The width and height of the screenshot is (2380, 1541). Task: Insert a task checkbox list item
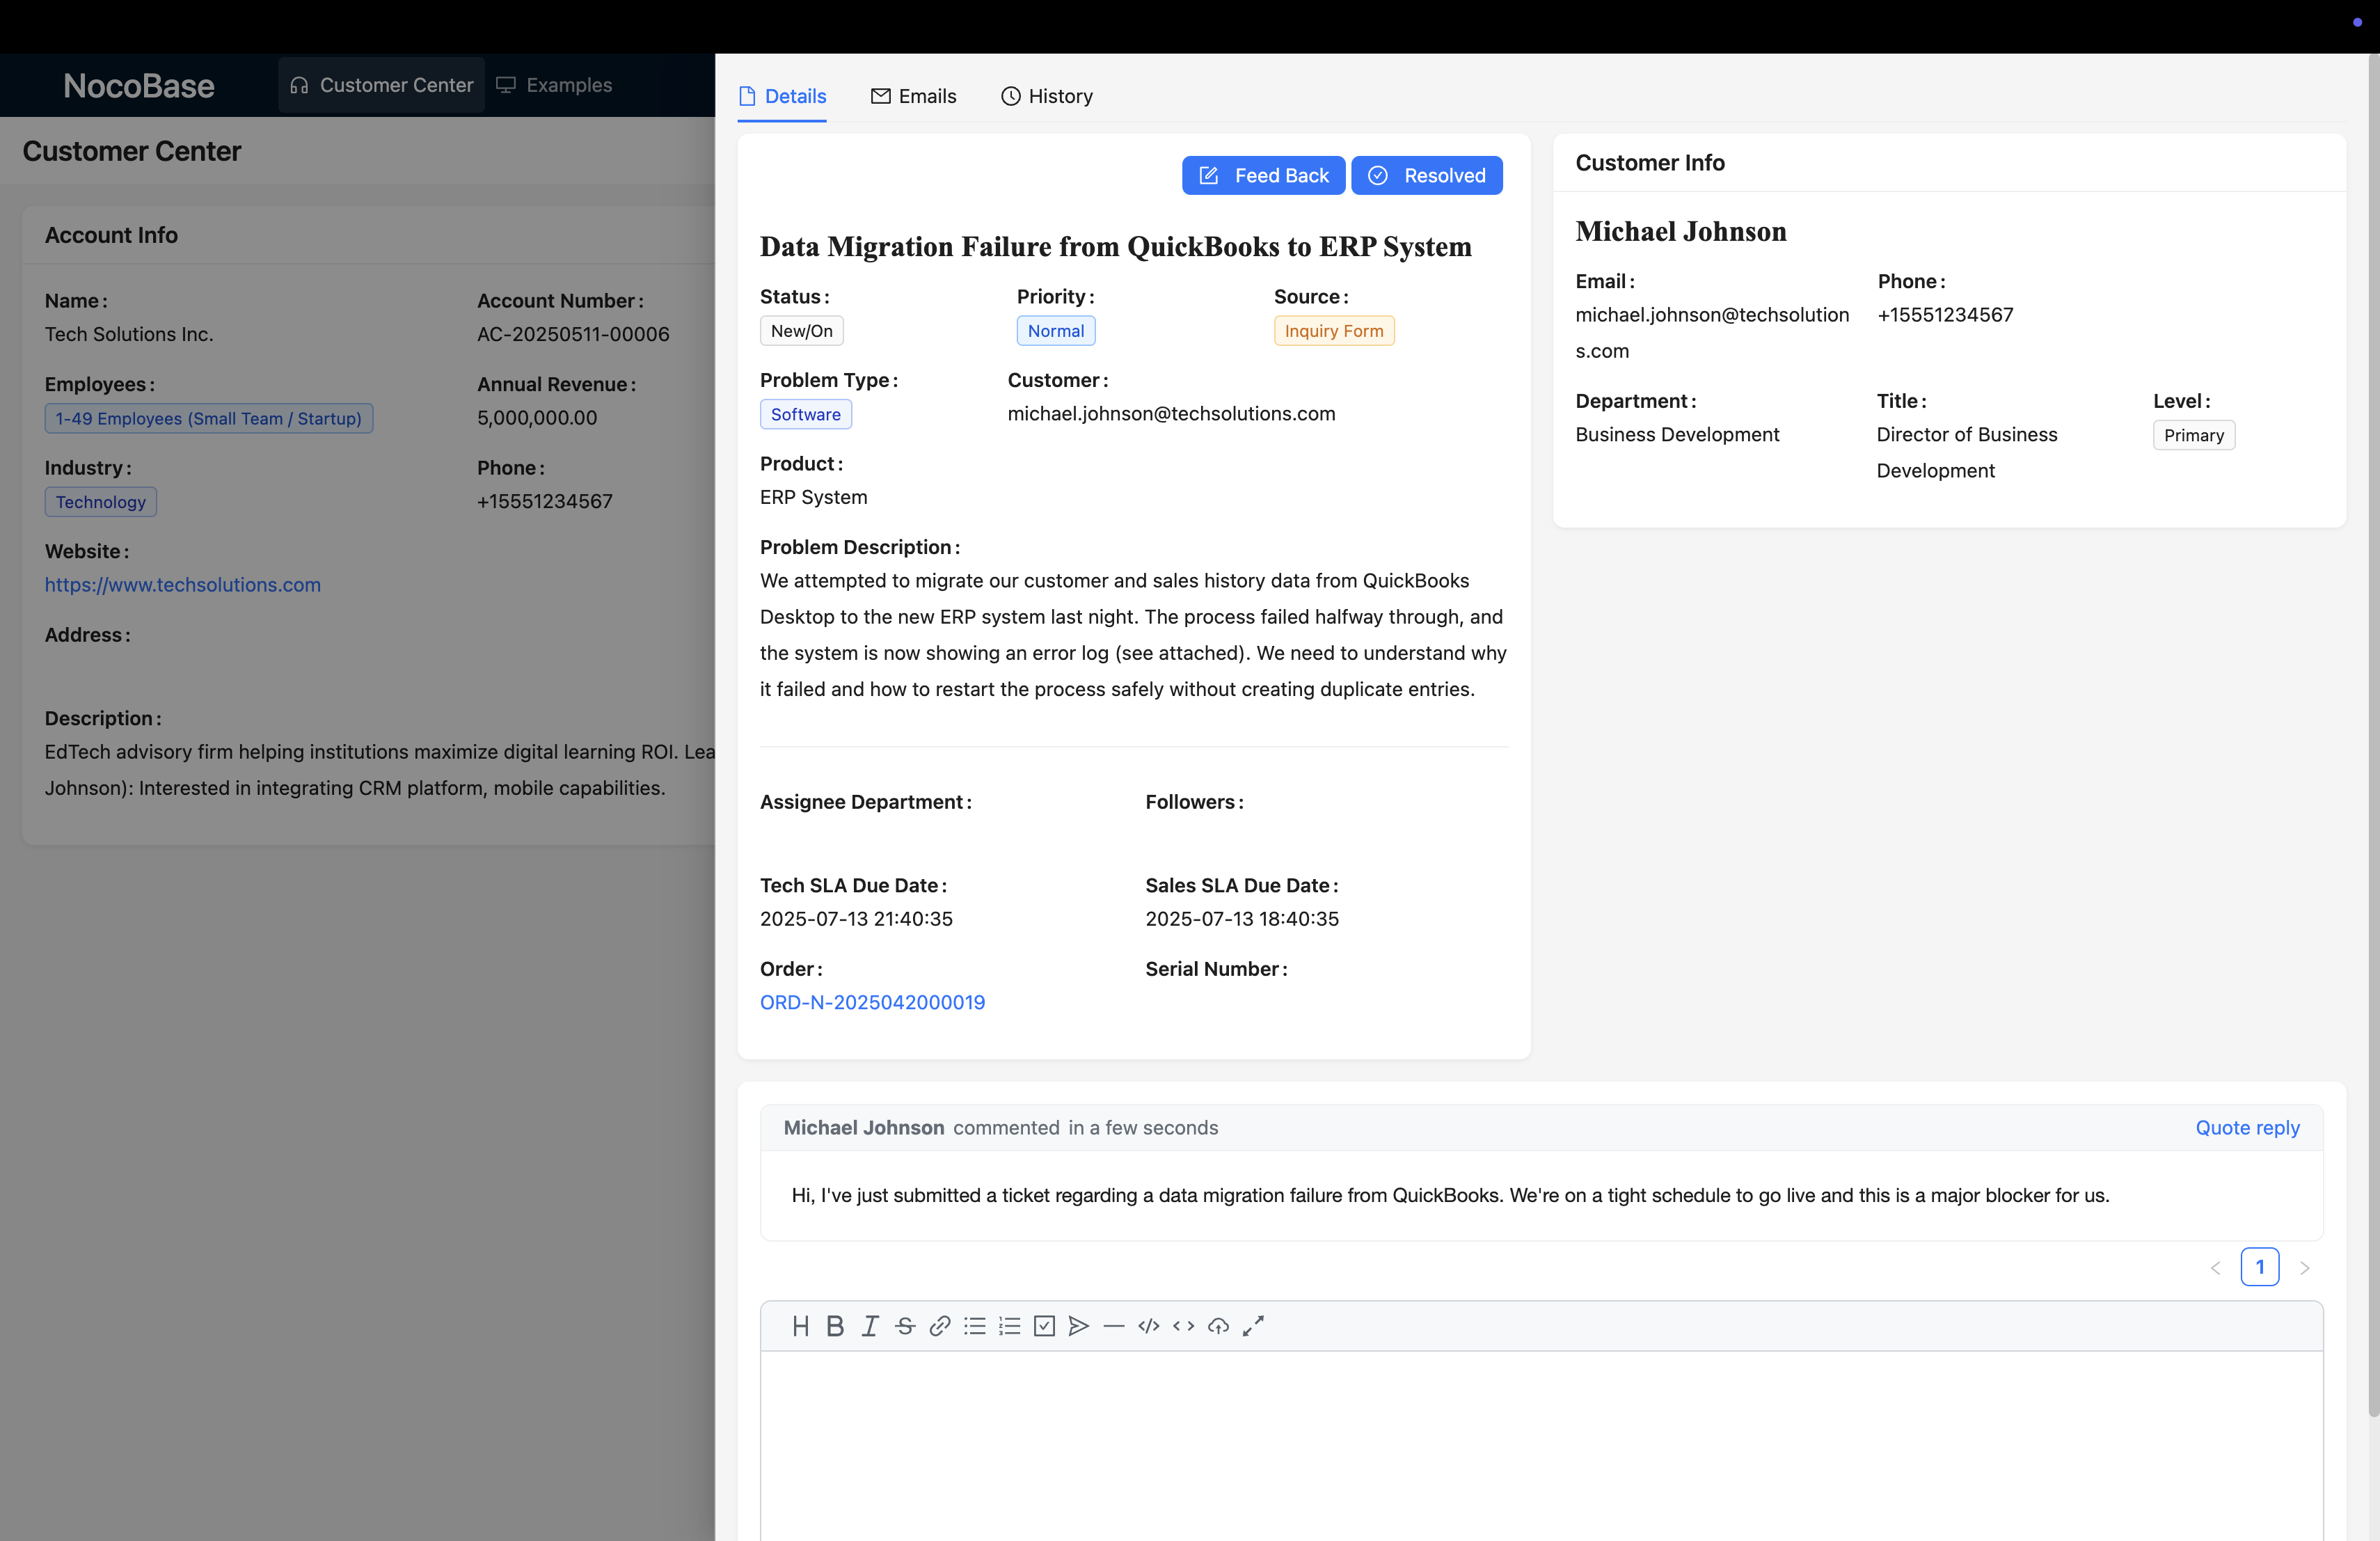pyautogui.click(x=1044, y=1326)
